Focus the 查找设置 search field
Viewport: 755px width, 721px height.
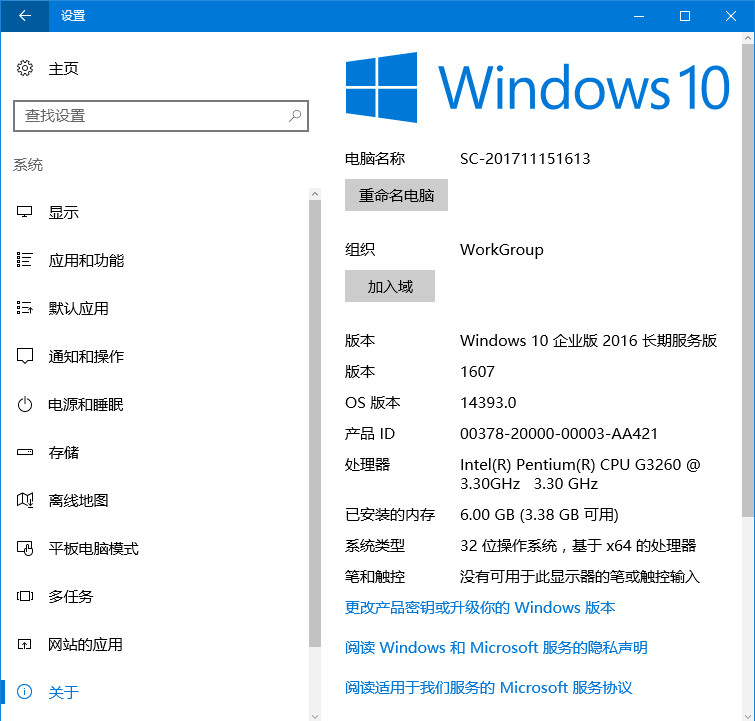pyautogui.click(x=161, y=116)
